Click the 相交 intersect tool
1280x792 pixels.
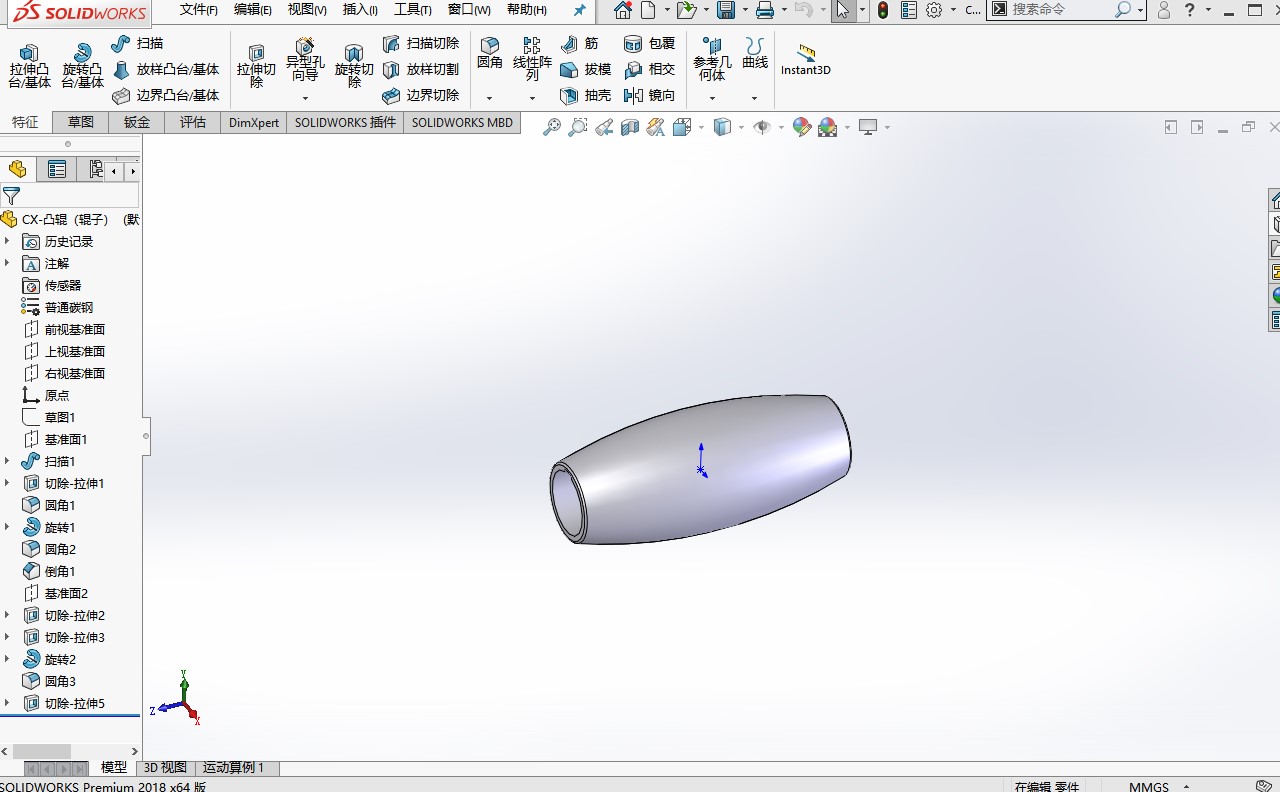click(x=649, y=70)
